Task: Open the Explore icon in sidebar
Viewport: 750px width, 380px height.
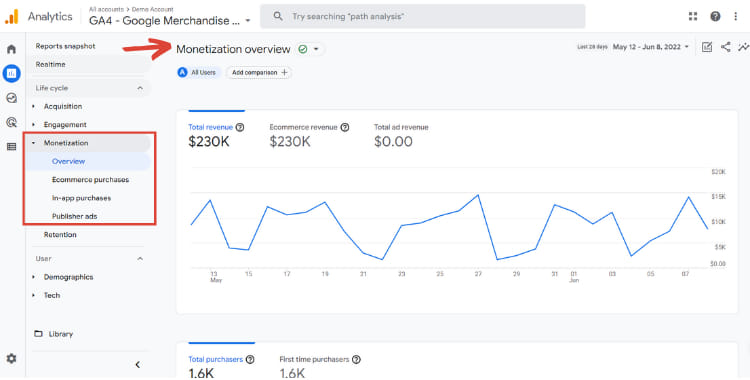Action: (x=11, y=98)
